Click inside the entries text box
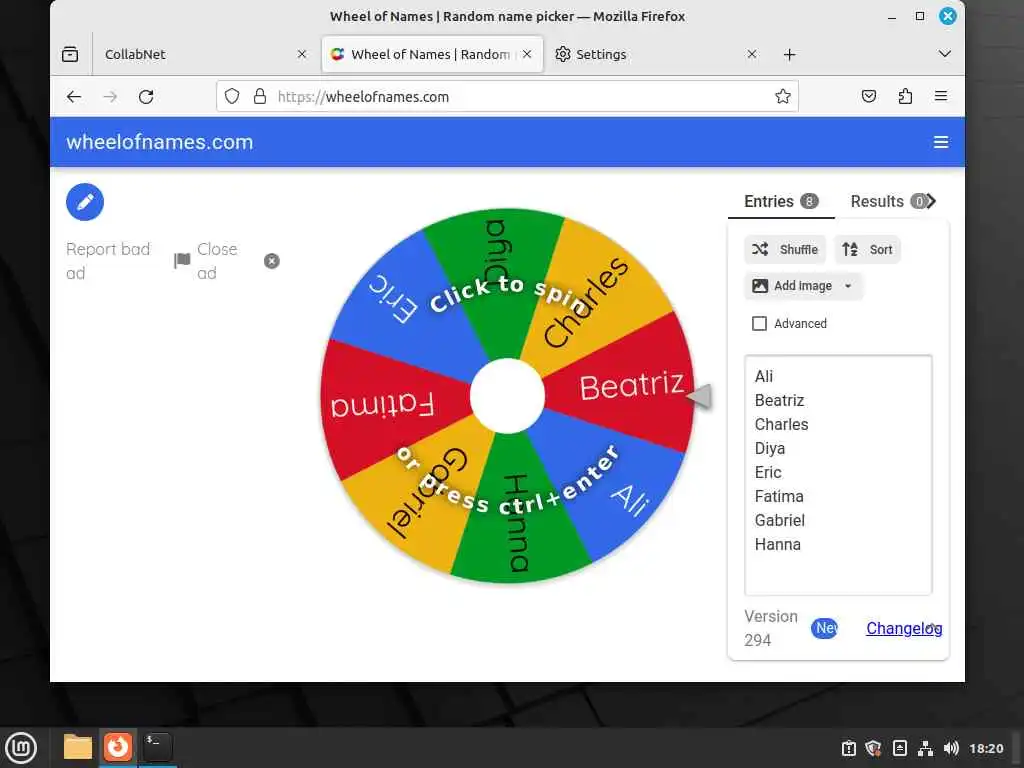This screenshot has height=768, width=1024. [x=838, y=475]
